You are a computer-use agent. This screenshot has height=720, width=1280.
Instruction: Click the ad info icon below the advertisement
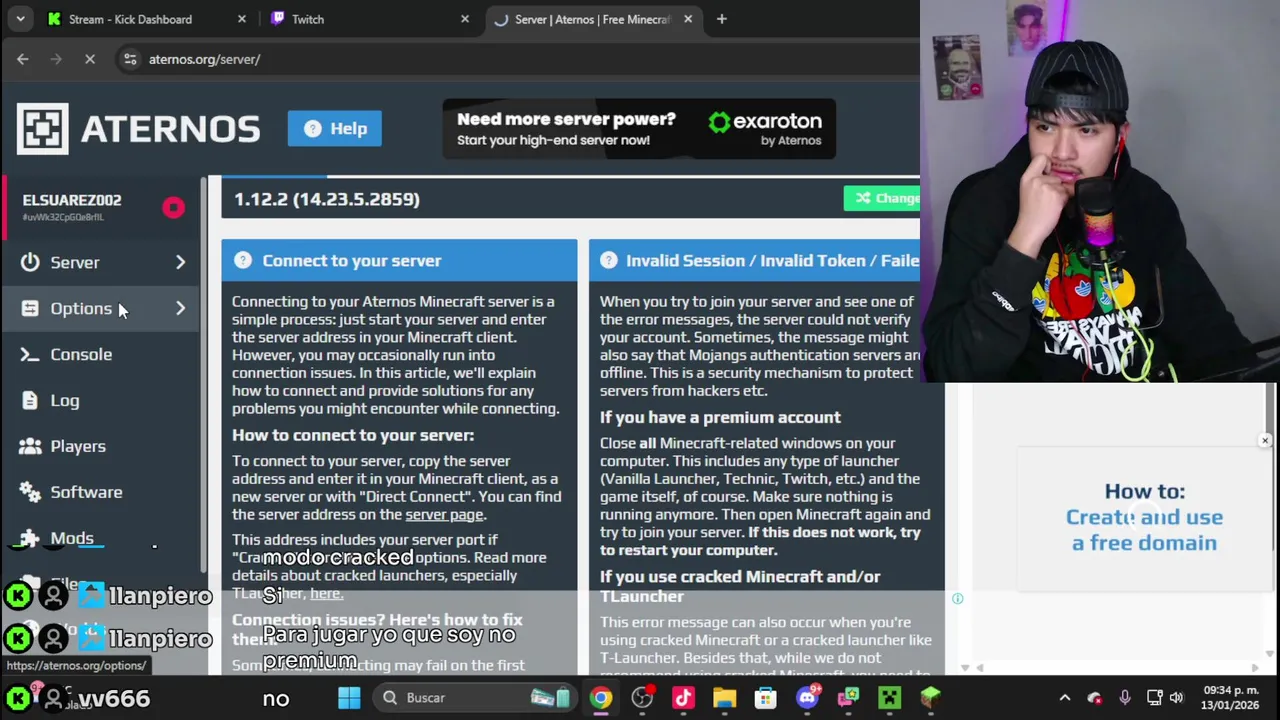coord(957,599)
